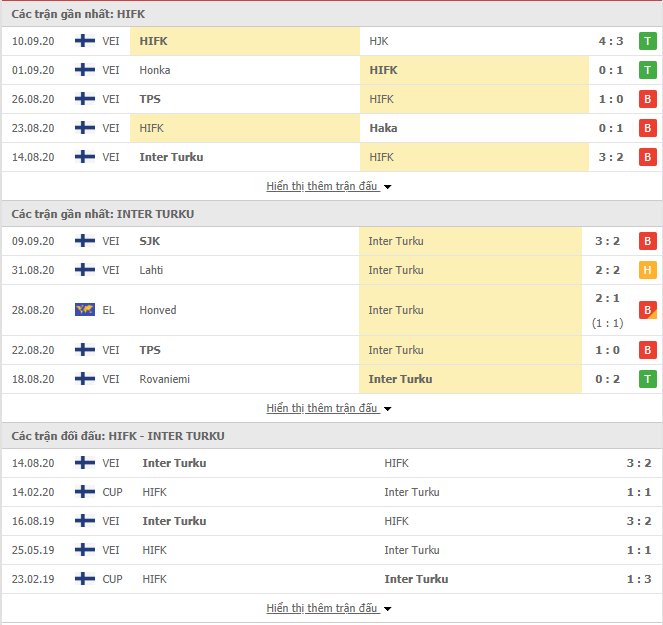Click the 0 : 2 Rovaniemi match score

[609, 379]
